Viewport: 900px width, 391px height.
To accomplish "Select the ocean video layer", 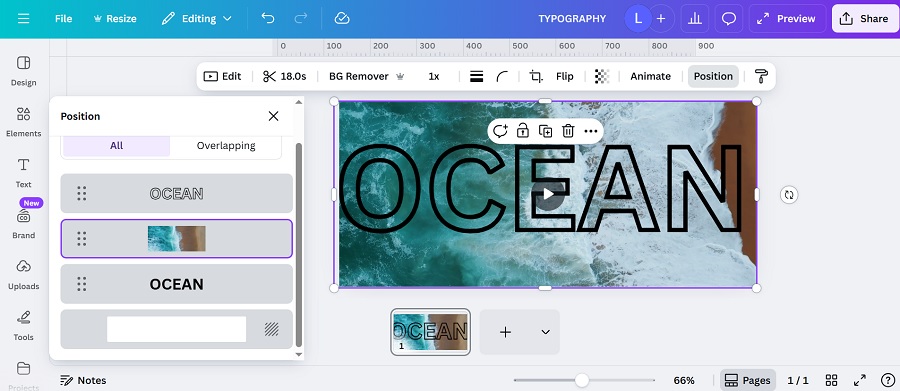I will [x=177, y=239].
